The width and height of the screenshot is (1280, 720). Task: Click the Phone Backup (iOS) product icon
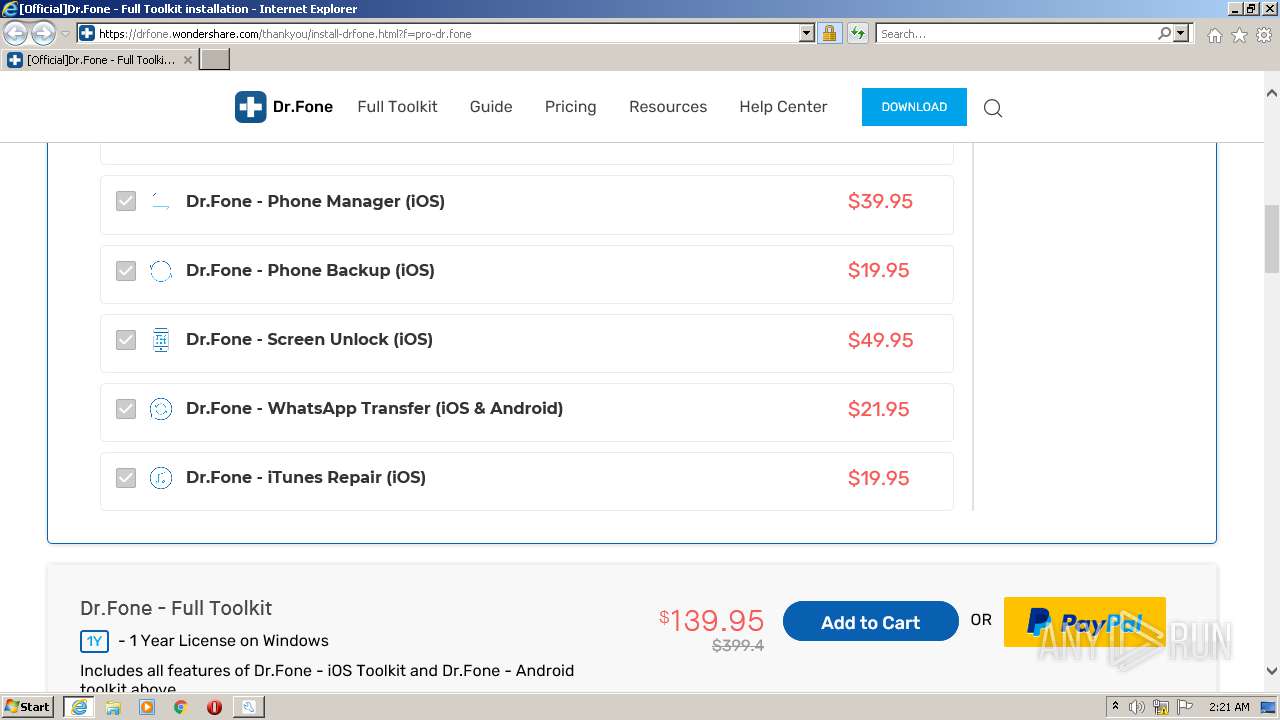coord(161,271)
